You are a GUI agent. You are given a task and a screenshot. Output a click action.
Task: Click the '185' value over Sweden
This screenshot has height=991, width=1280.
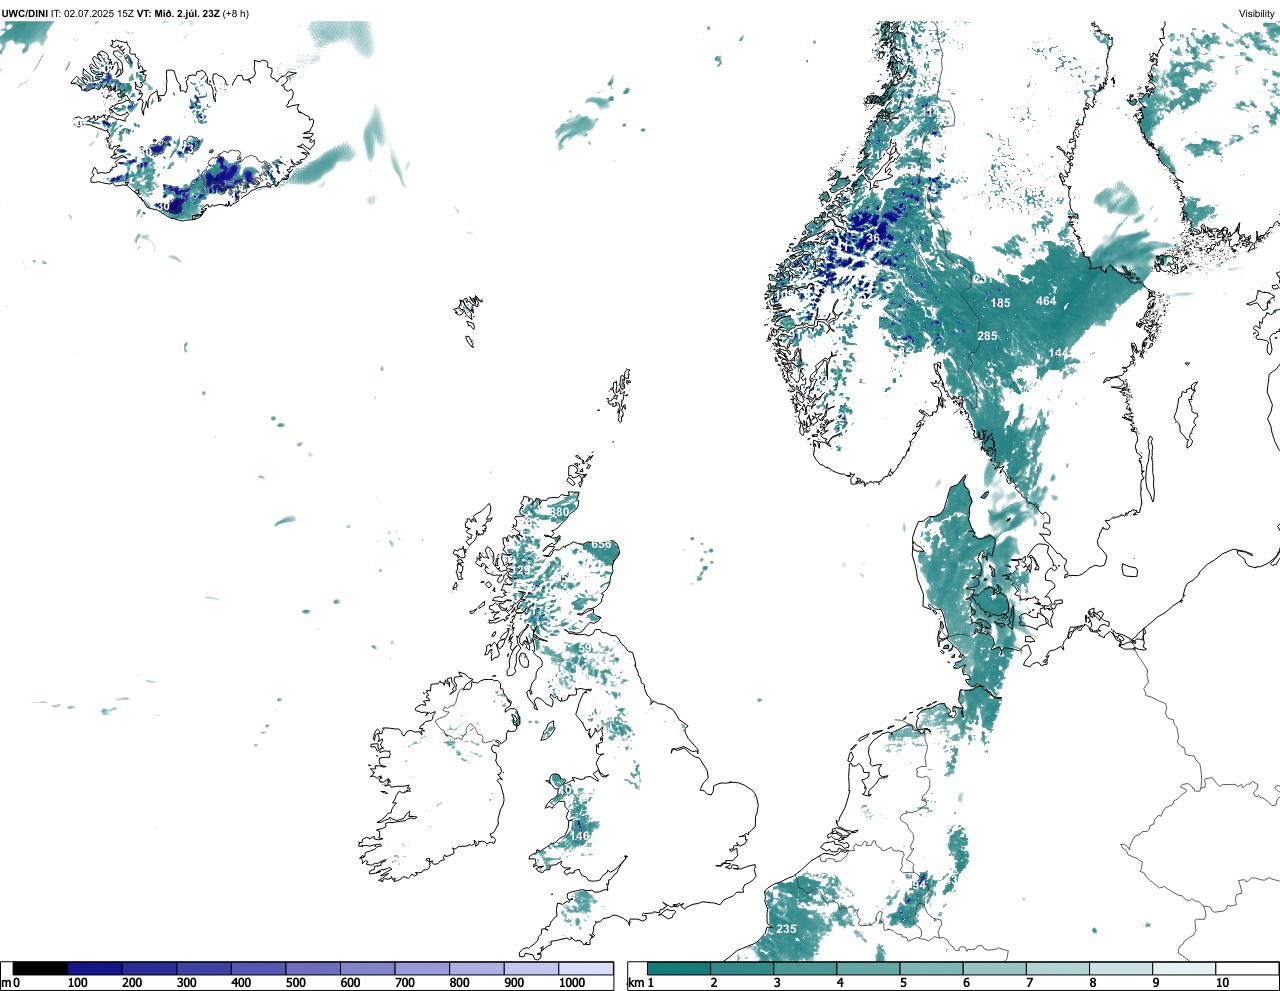[1000, 303]
